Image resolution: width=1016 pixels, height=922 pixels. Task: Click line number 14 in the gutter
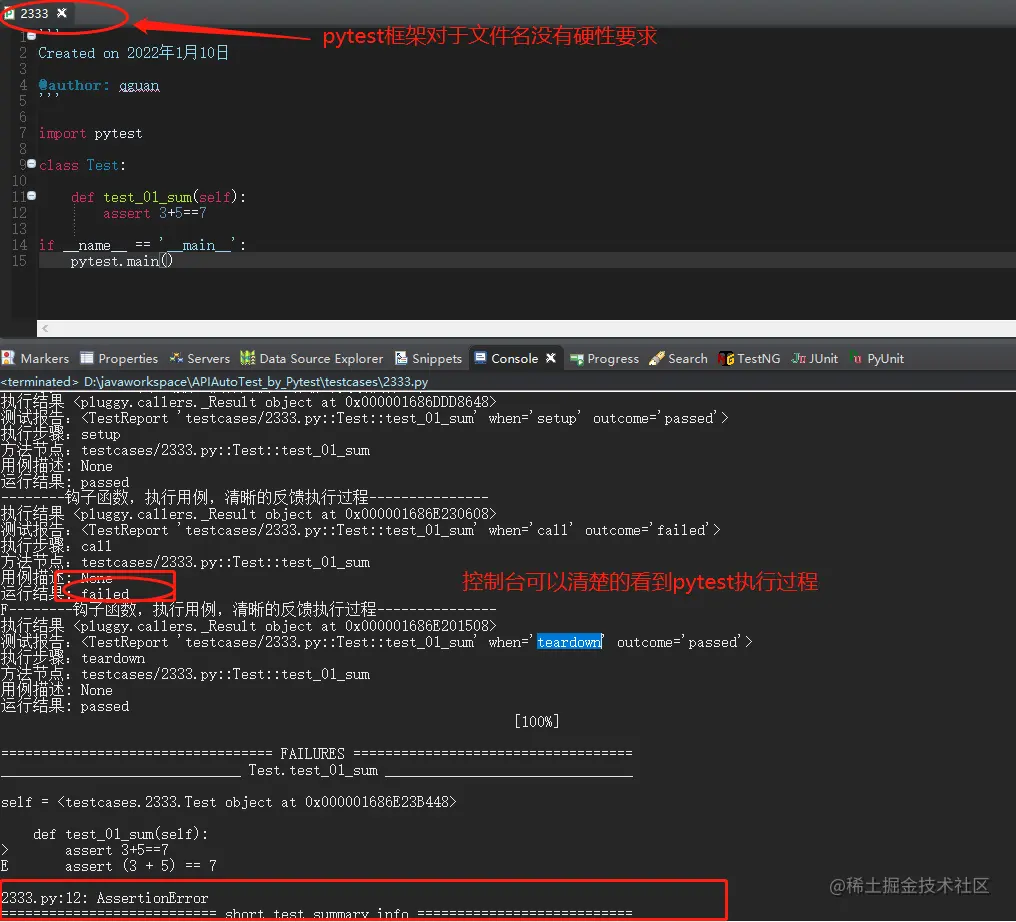pos(19,245)
